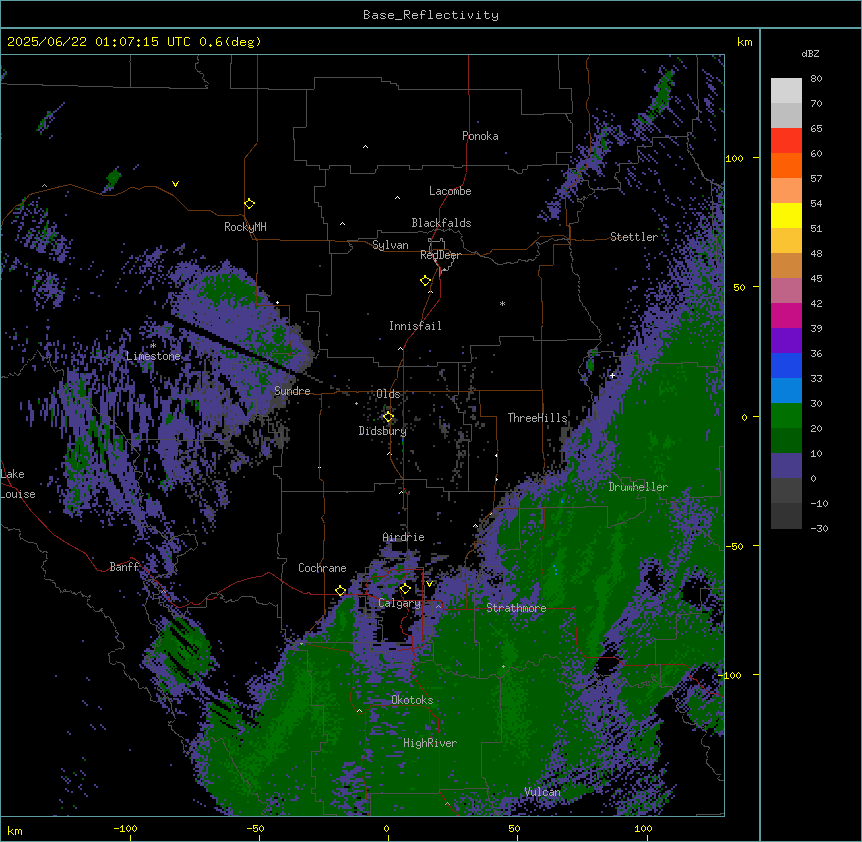Click the Strathmore town label
The width and height of the screenshot is (862, 842).
point(516,608)
